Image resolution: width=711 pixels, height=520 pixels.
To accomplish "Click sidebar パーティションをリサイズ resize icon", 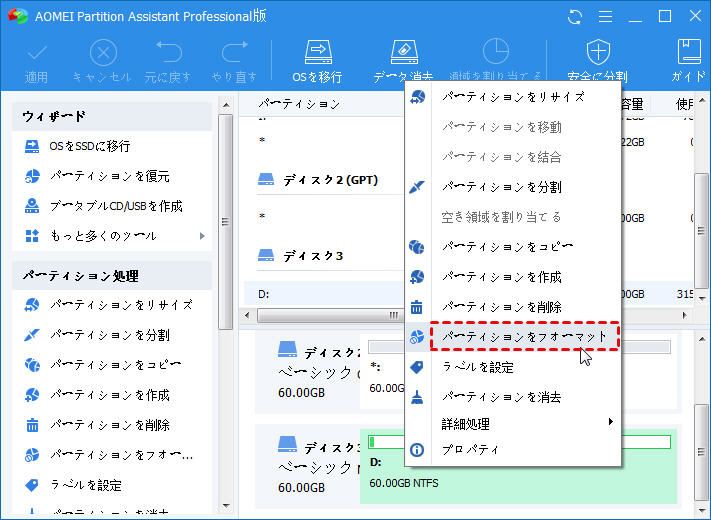I will coord(32,305).
